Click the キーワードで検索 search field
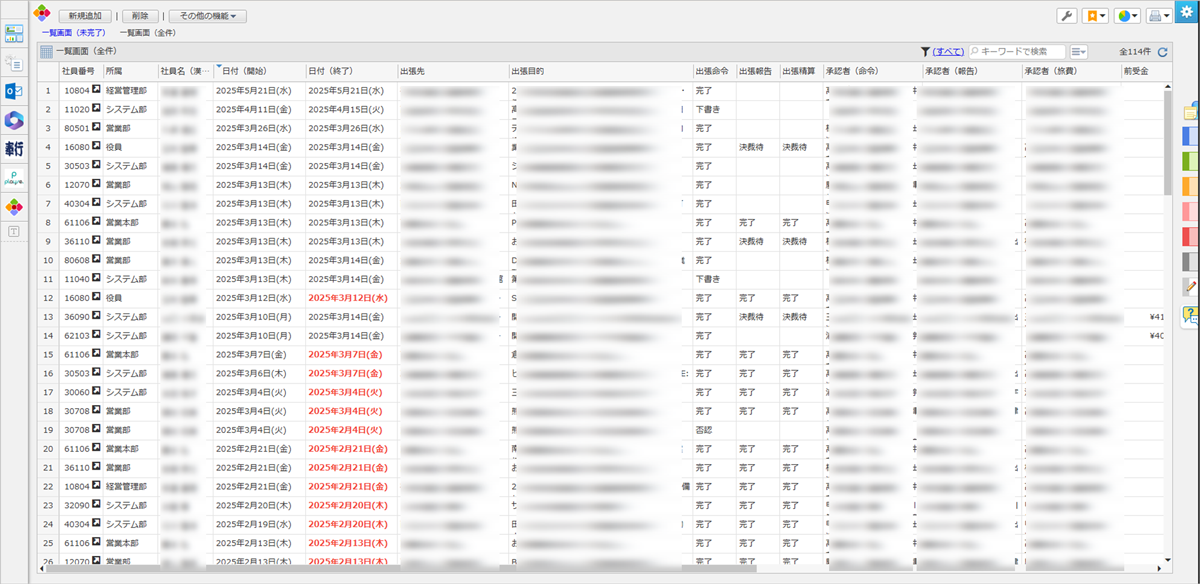The width and height of the screenshot is (1200, 584). [x=1018, y=51]
